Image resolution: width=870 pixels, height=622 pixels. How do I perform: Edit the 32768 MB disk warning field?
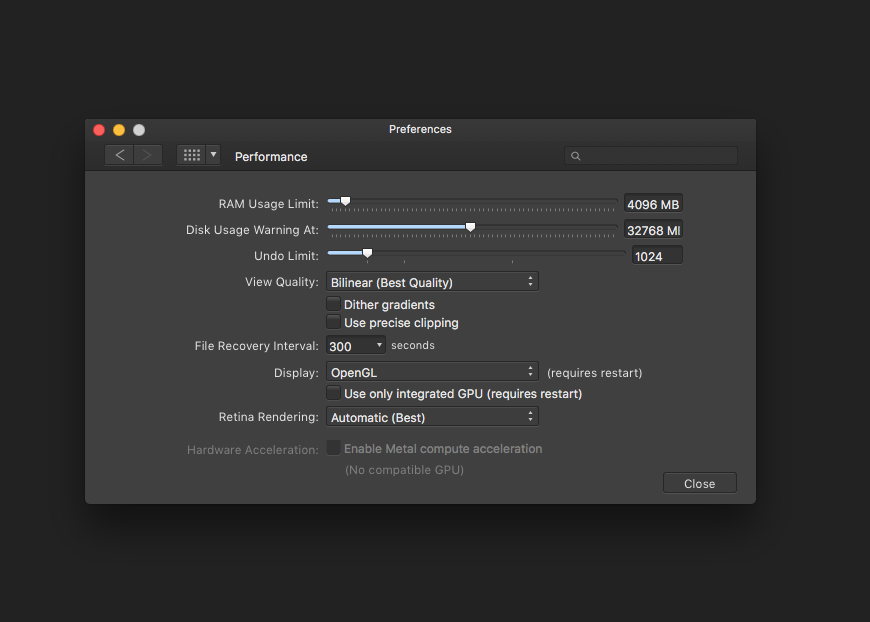(653, 230)
